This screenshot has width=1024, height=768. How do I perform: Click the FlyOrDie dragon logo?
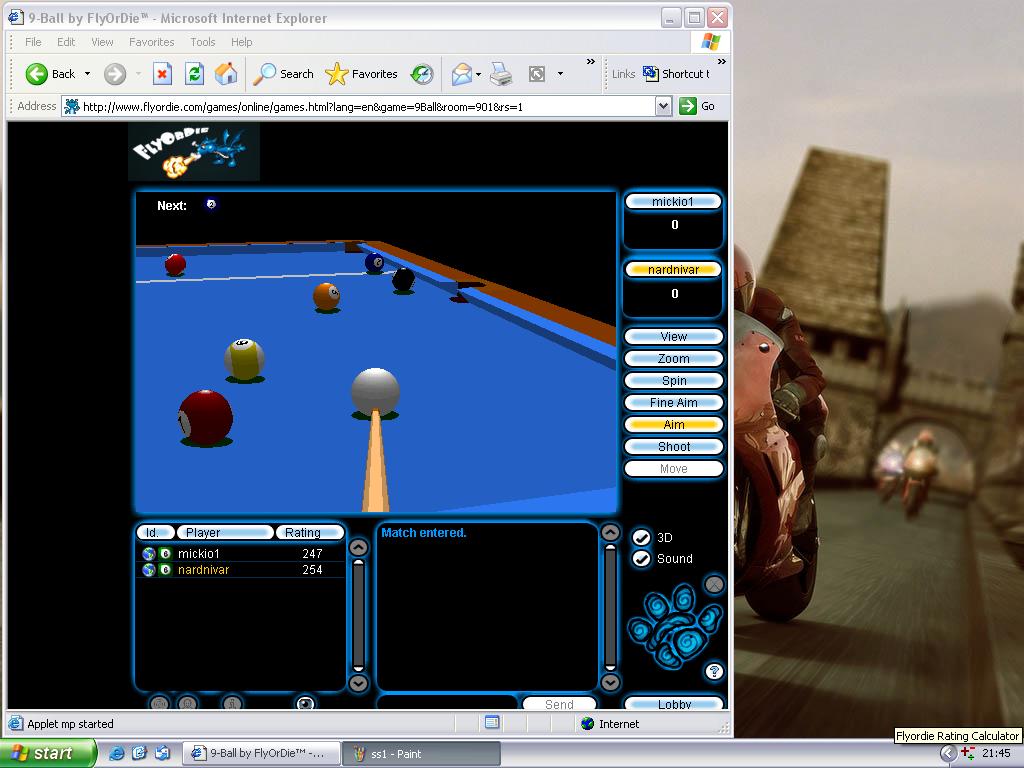pyautogui.click(x=194, y=152)
